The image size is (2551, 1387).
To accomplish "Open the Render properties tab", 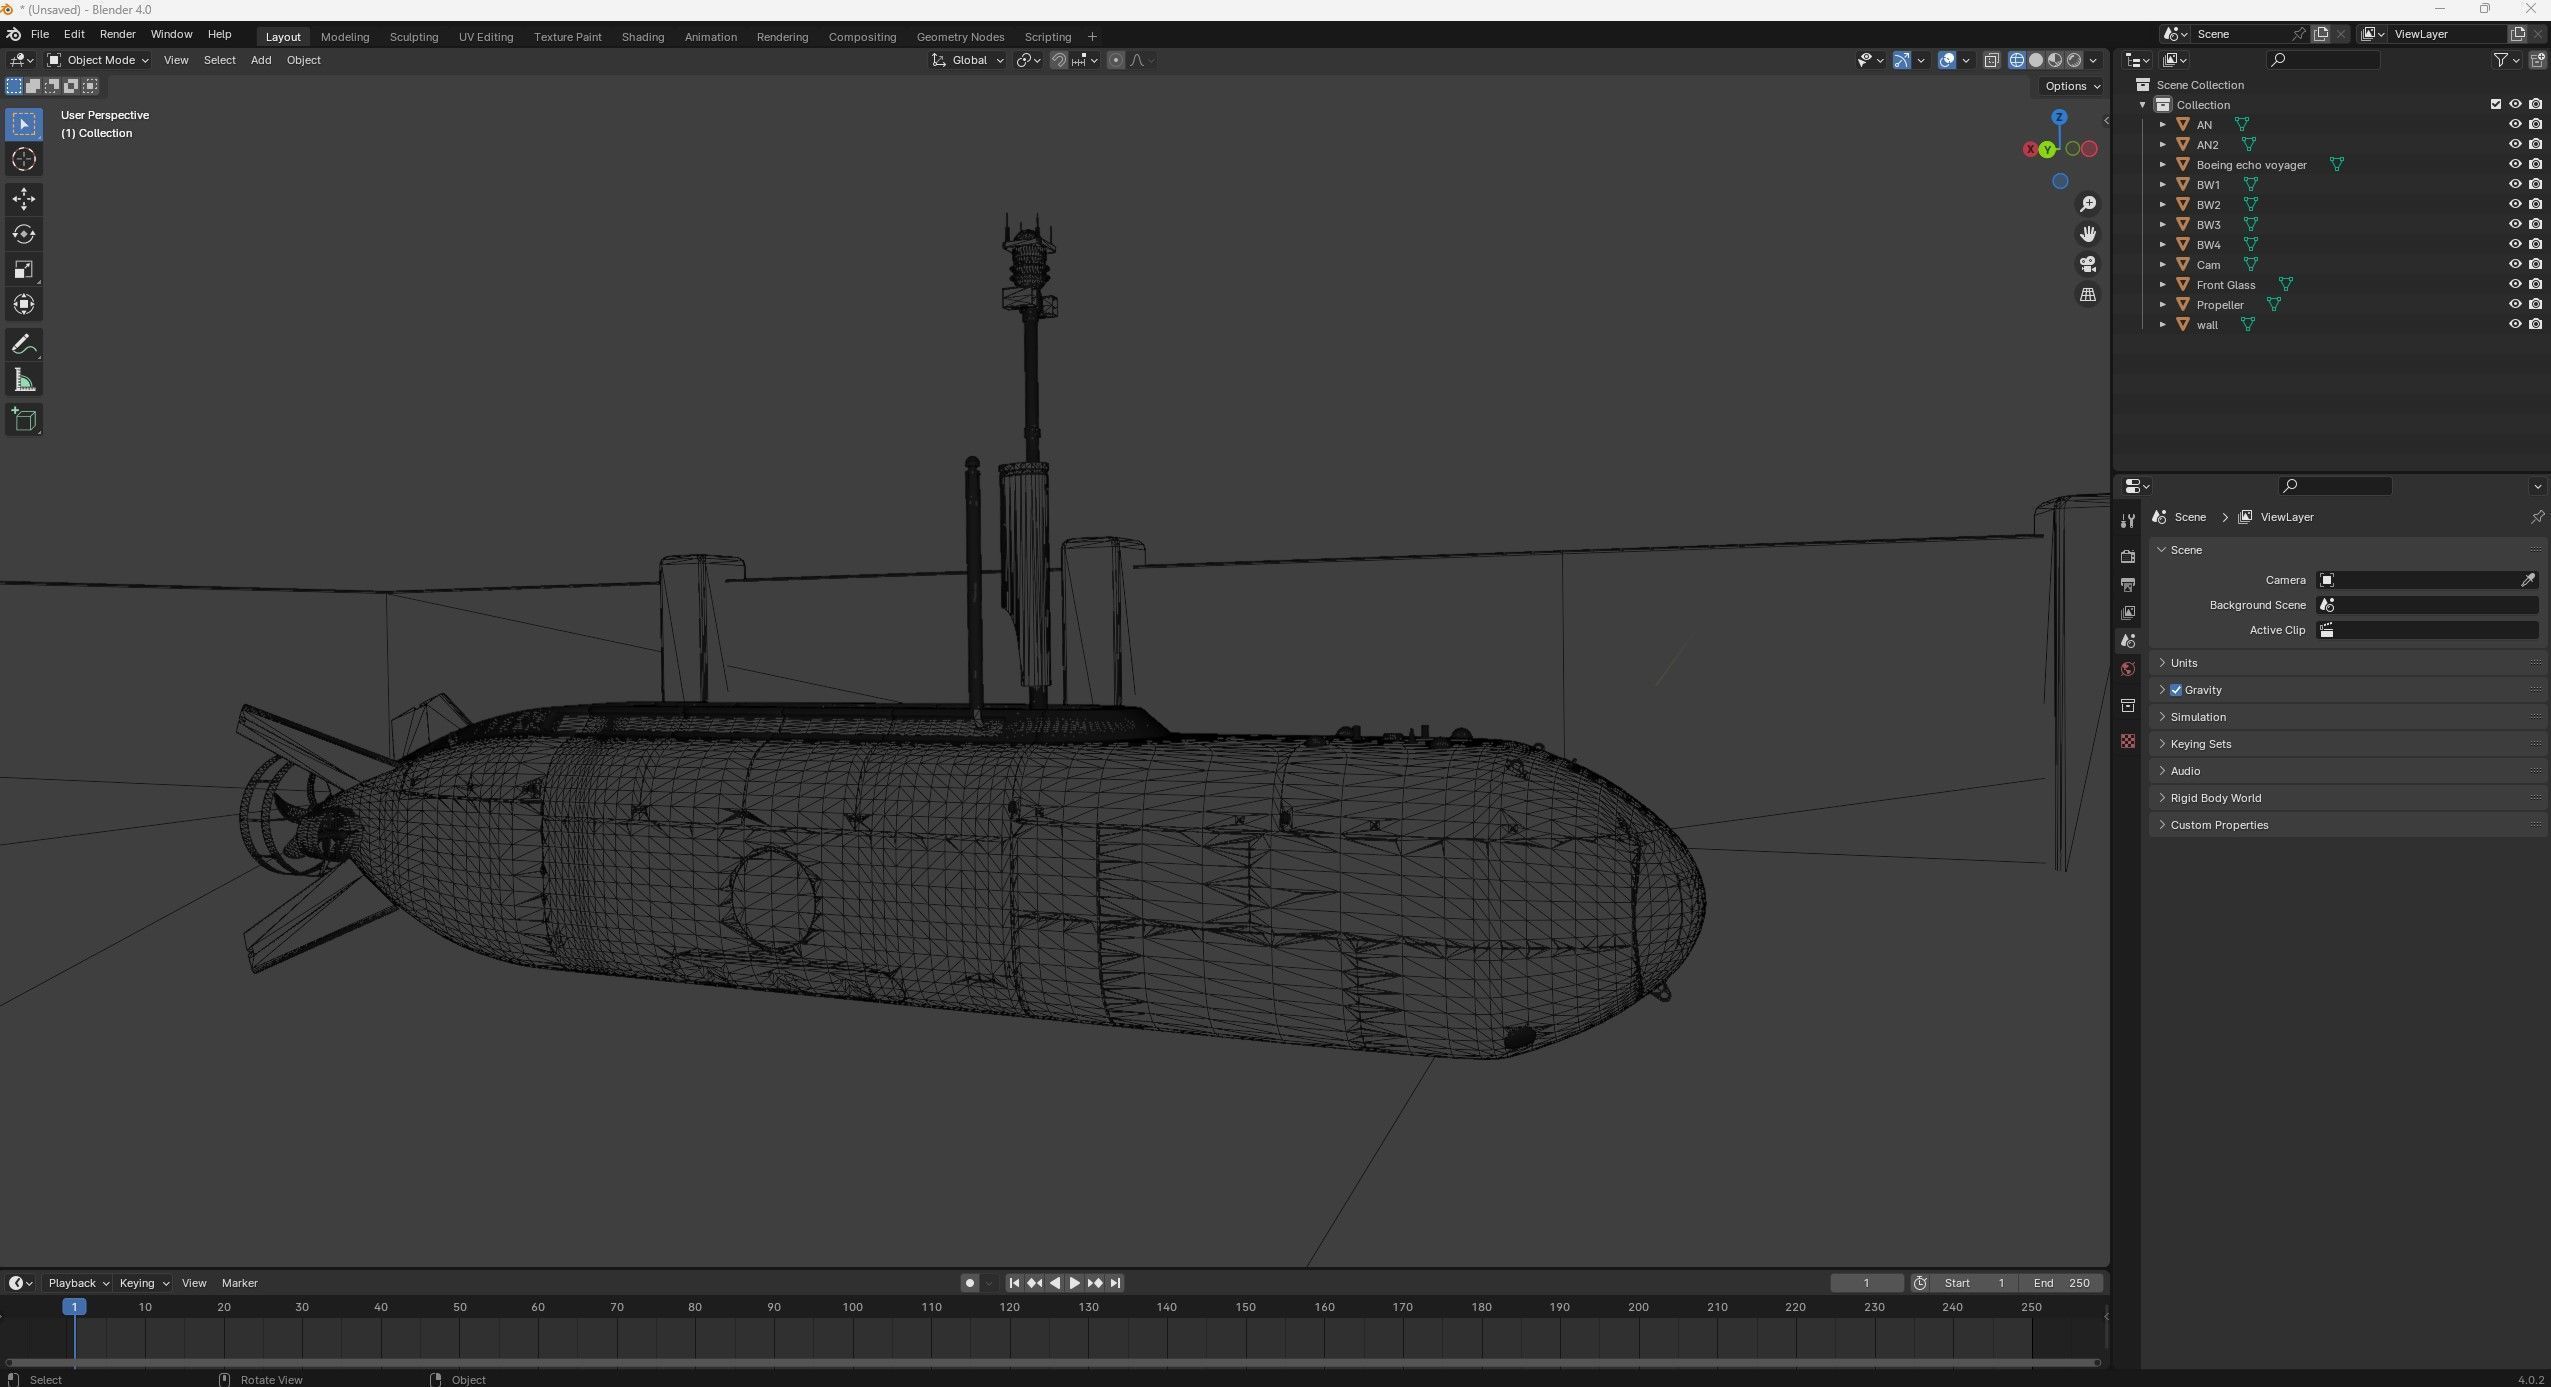I will (2128, 556).
